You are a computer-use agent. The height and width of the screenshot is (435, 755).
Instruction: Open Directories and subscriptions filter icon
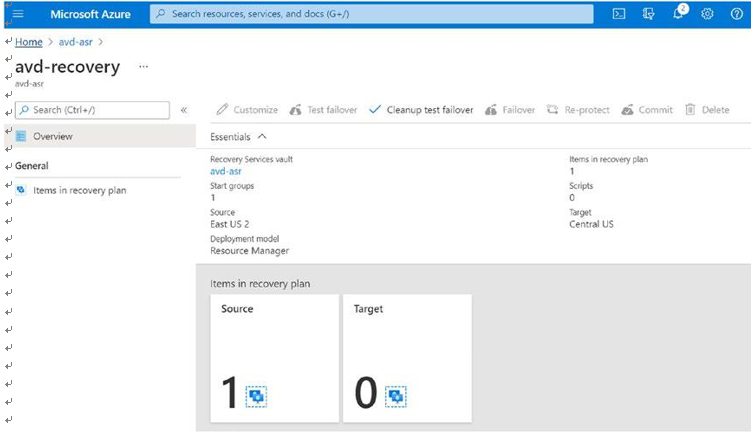point(648,14)
